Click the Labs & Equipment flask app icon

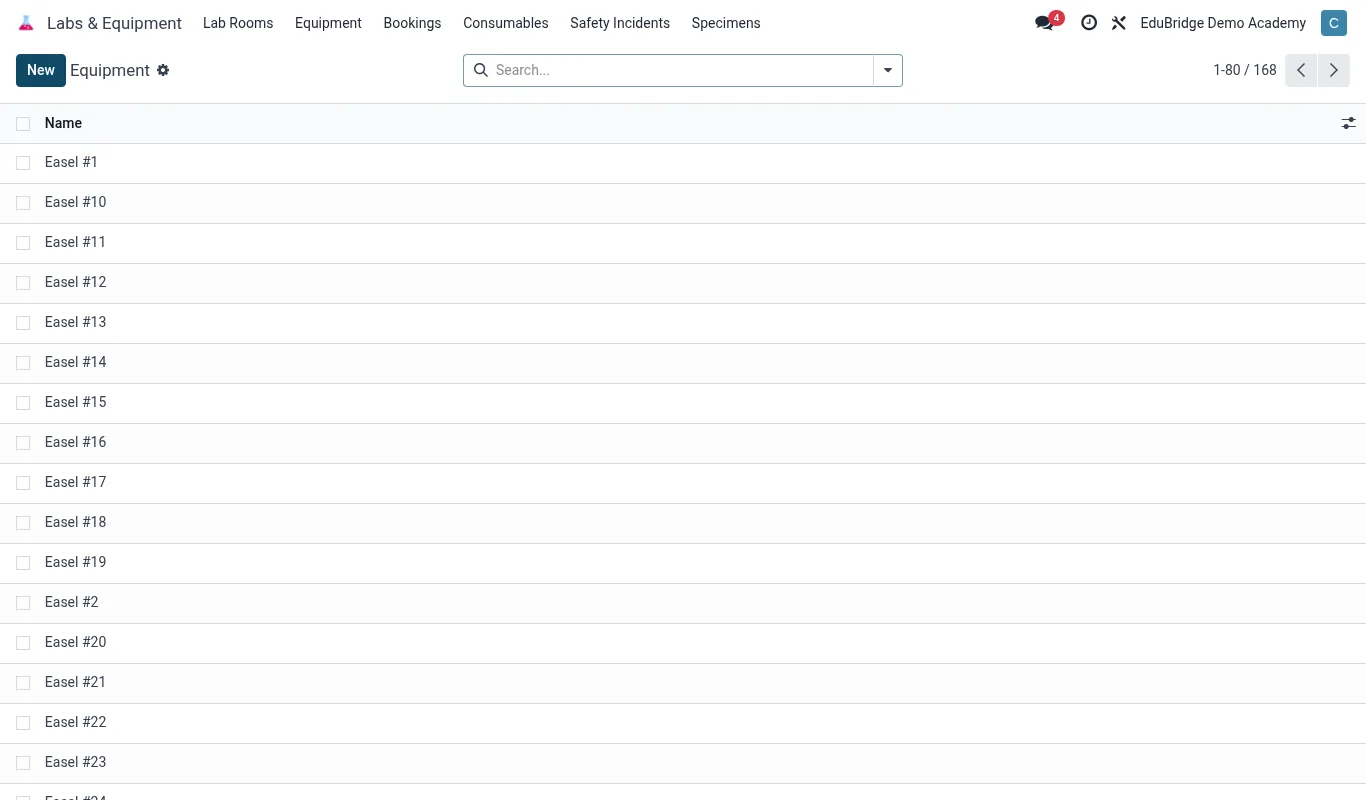coord(26,23)
